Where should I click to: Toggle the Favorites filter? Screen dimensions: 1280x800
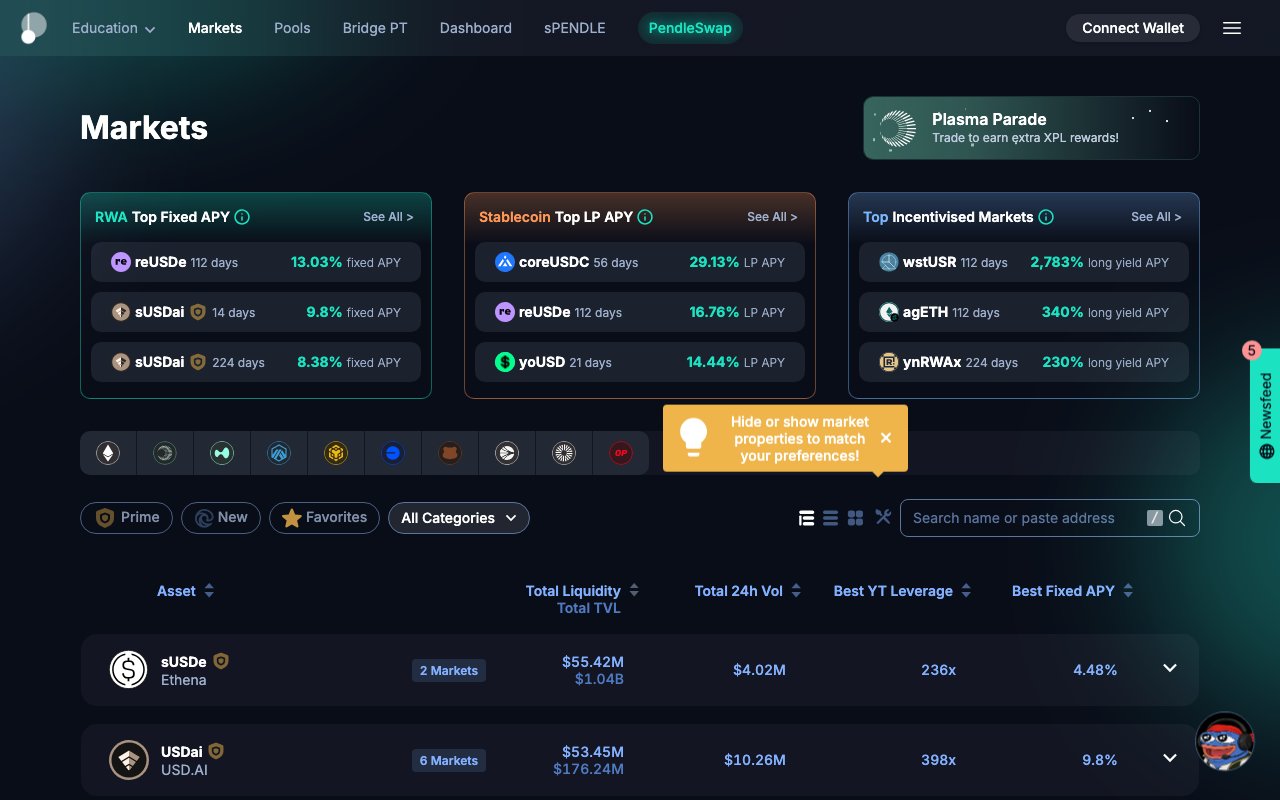coord(324,517)
